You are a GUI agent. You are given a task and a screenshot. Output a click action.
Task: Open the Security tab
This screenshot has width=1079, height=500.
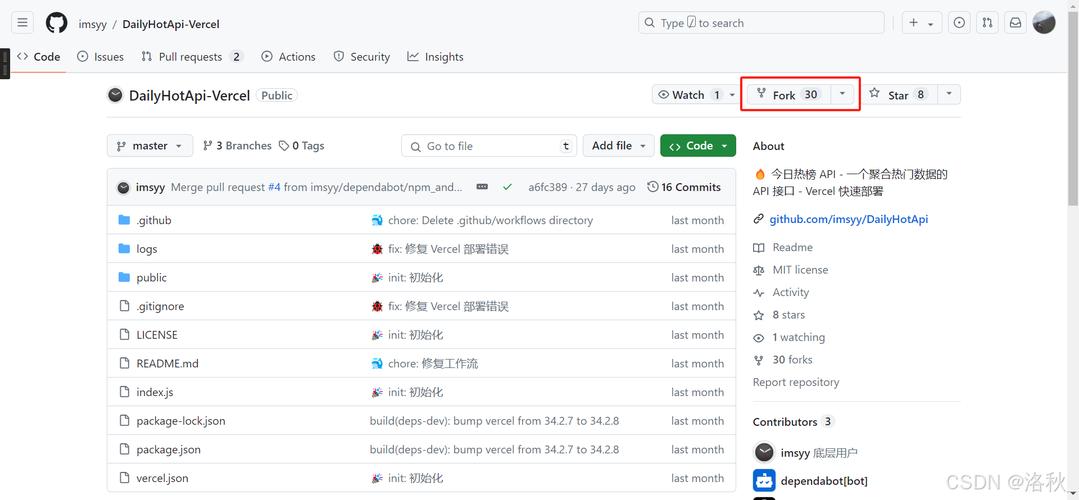click(x=361, y=57)
